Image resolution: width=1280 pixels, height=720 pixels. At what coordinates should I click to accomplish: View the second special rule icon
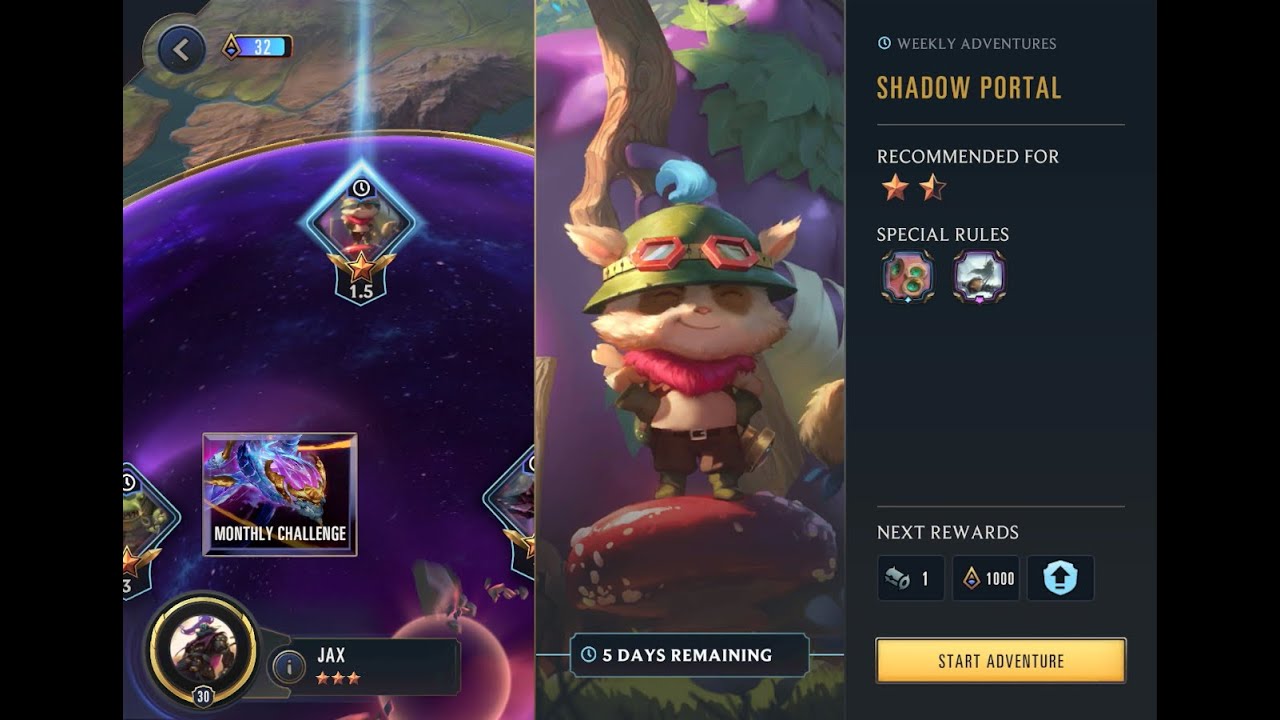979,276
